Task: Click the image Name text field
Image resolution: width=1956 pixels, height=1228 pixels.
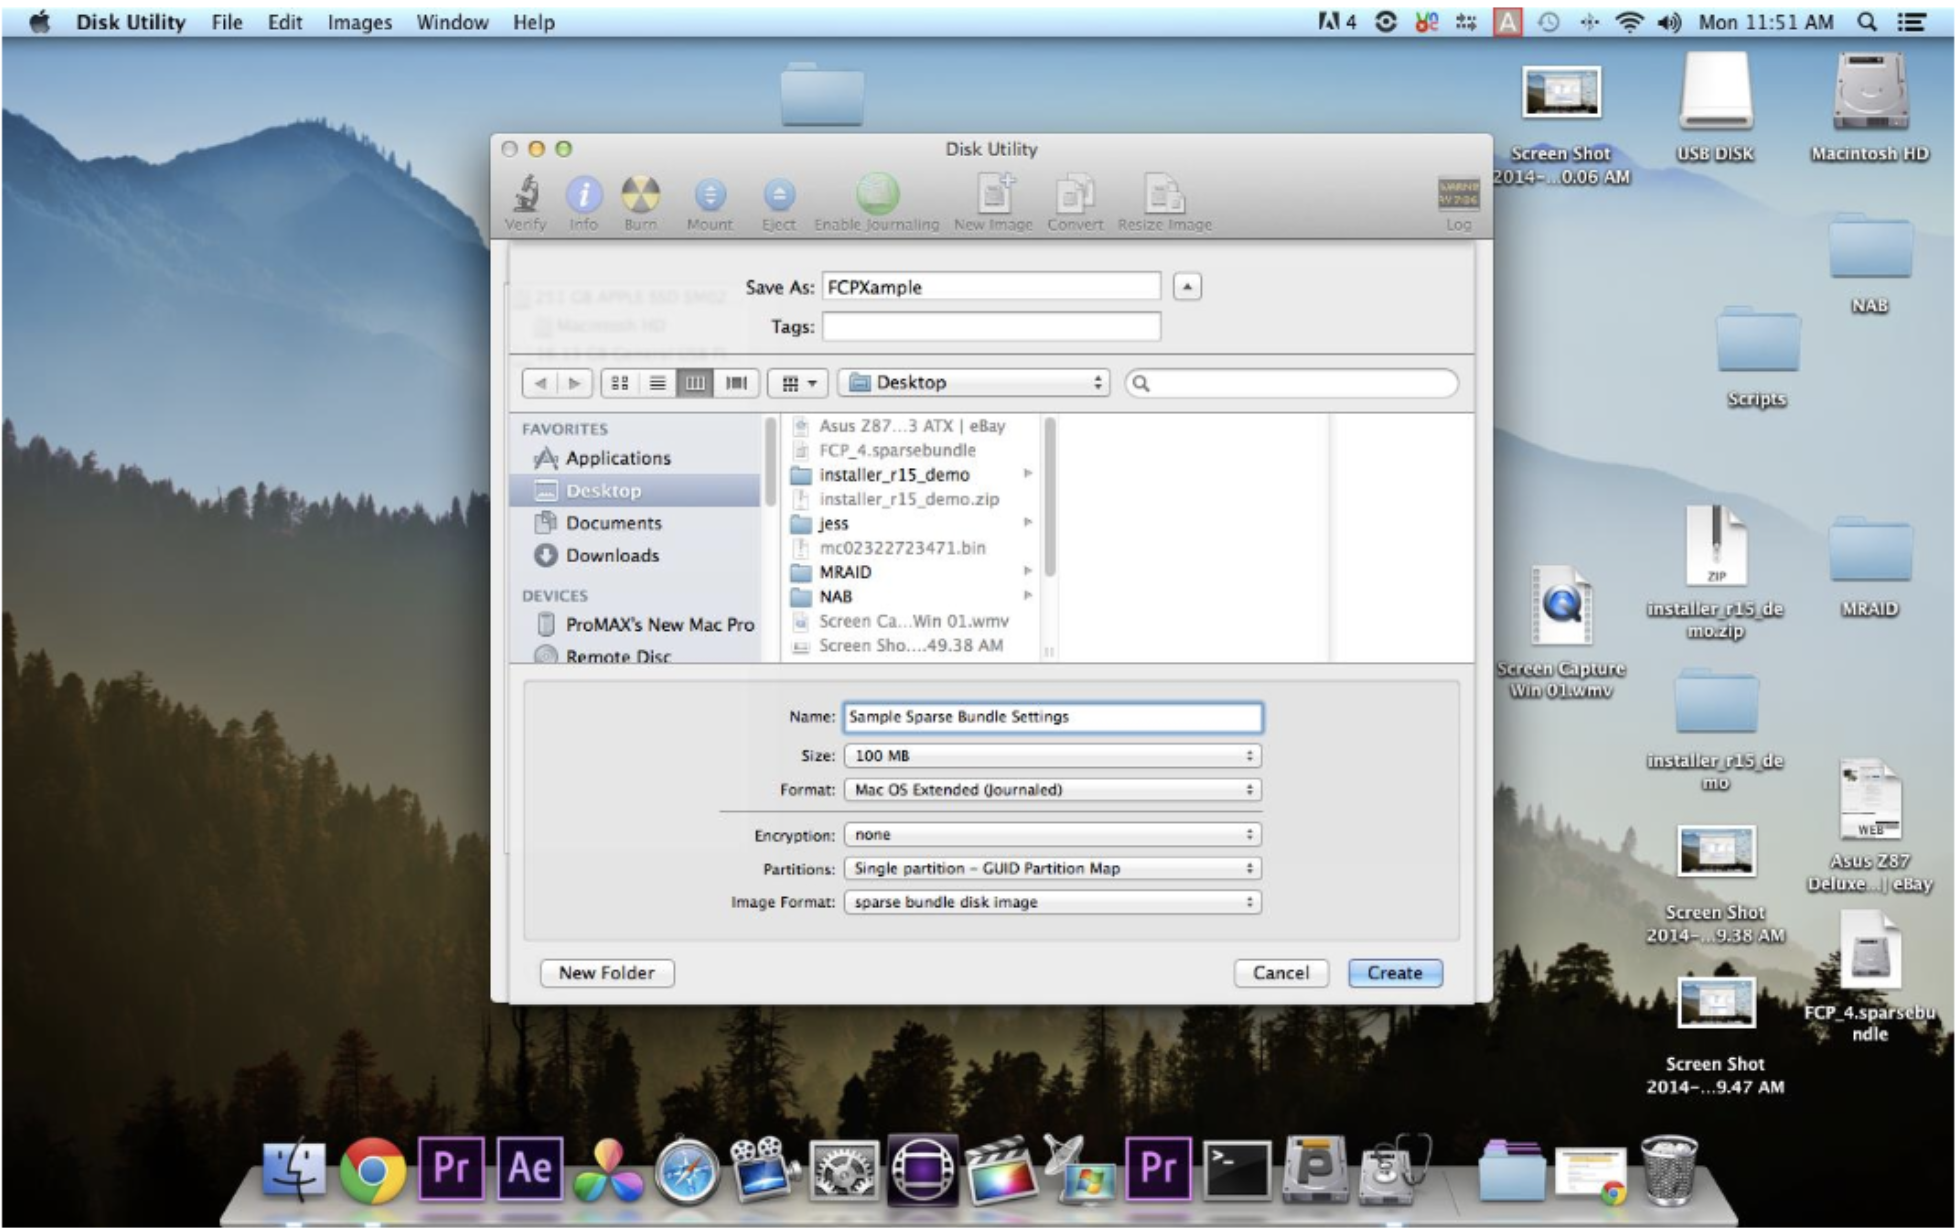Action: click(x=1053, y=717)
